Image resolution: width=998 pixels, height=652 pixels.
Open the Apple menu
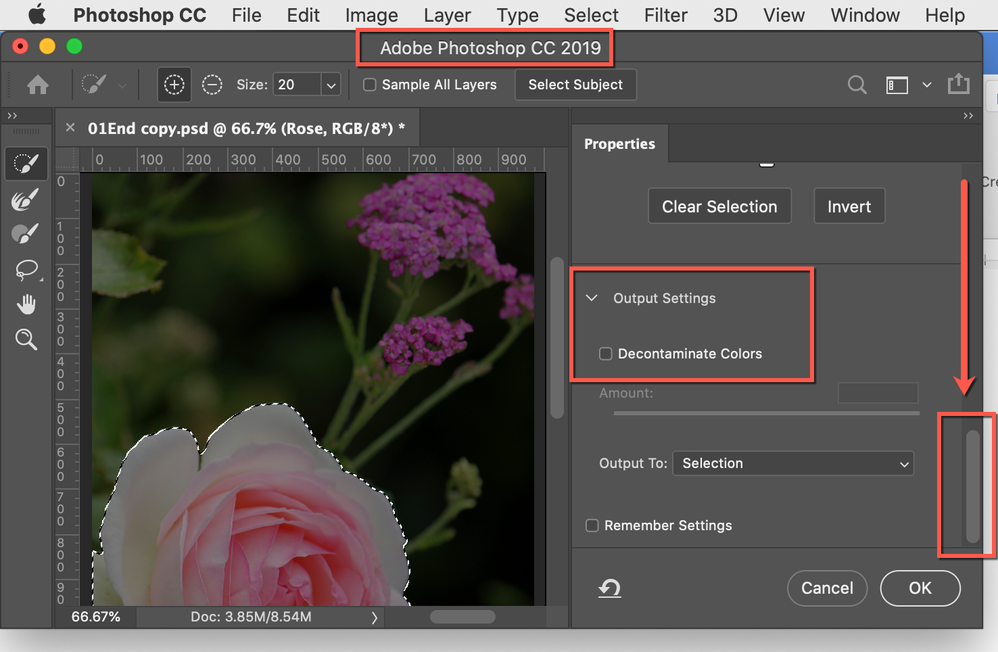pyautogui.click(x=37, y=15)
